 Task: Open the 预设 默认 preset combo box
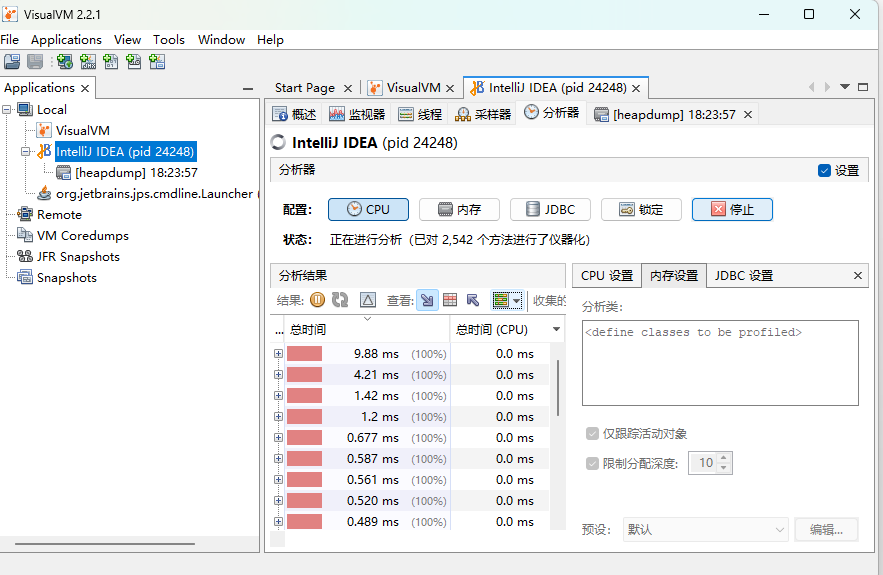[705, 529]
